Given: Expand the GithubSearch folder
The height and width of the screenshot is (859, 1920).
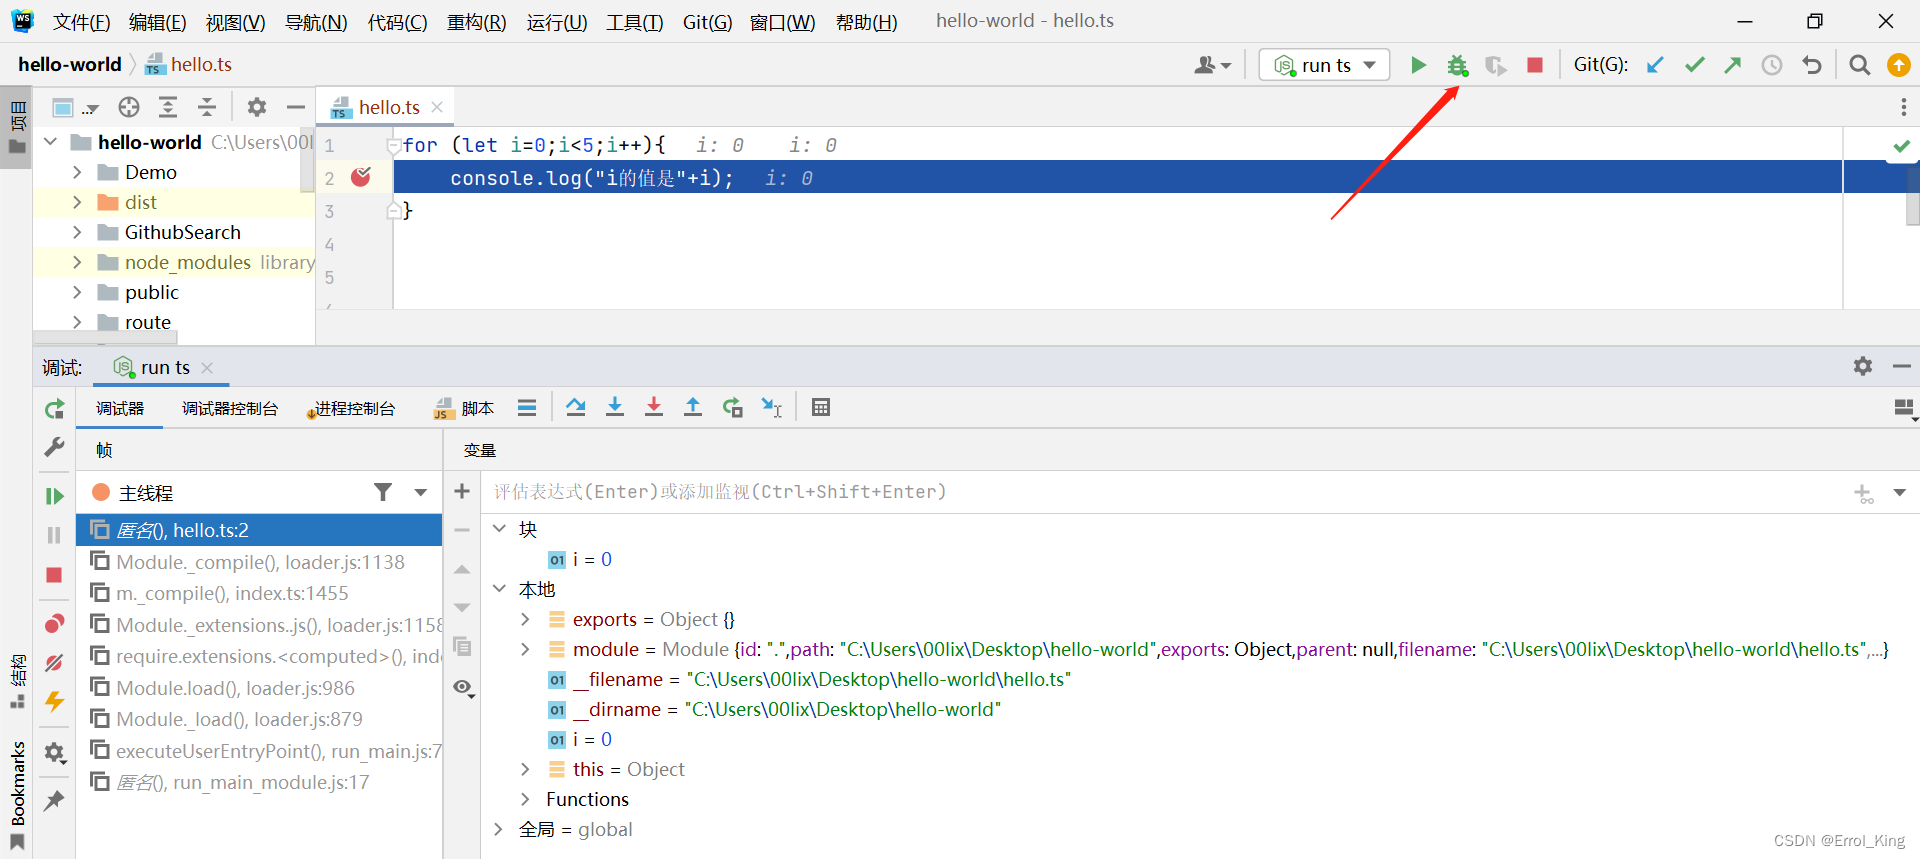Looking at the screenshot, I should (x=77, y=232).
